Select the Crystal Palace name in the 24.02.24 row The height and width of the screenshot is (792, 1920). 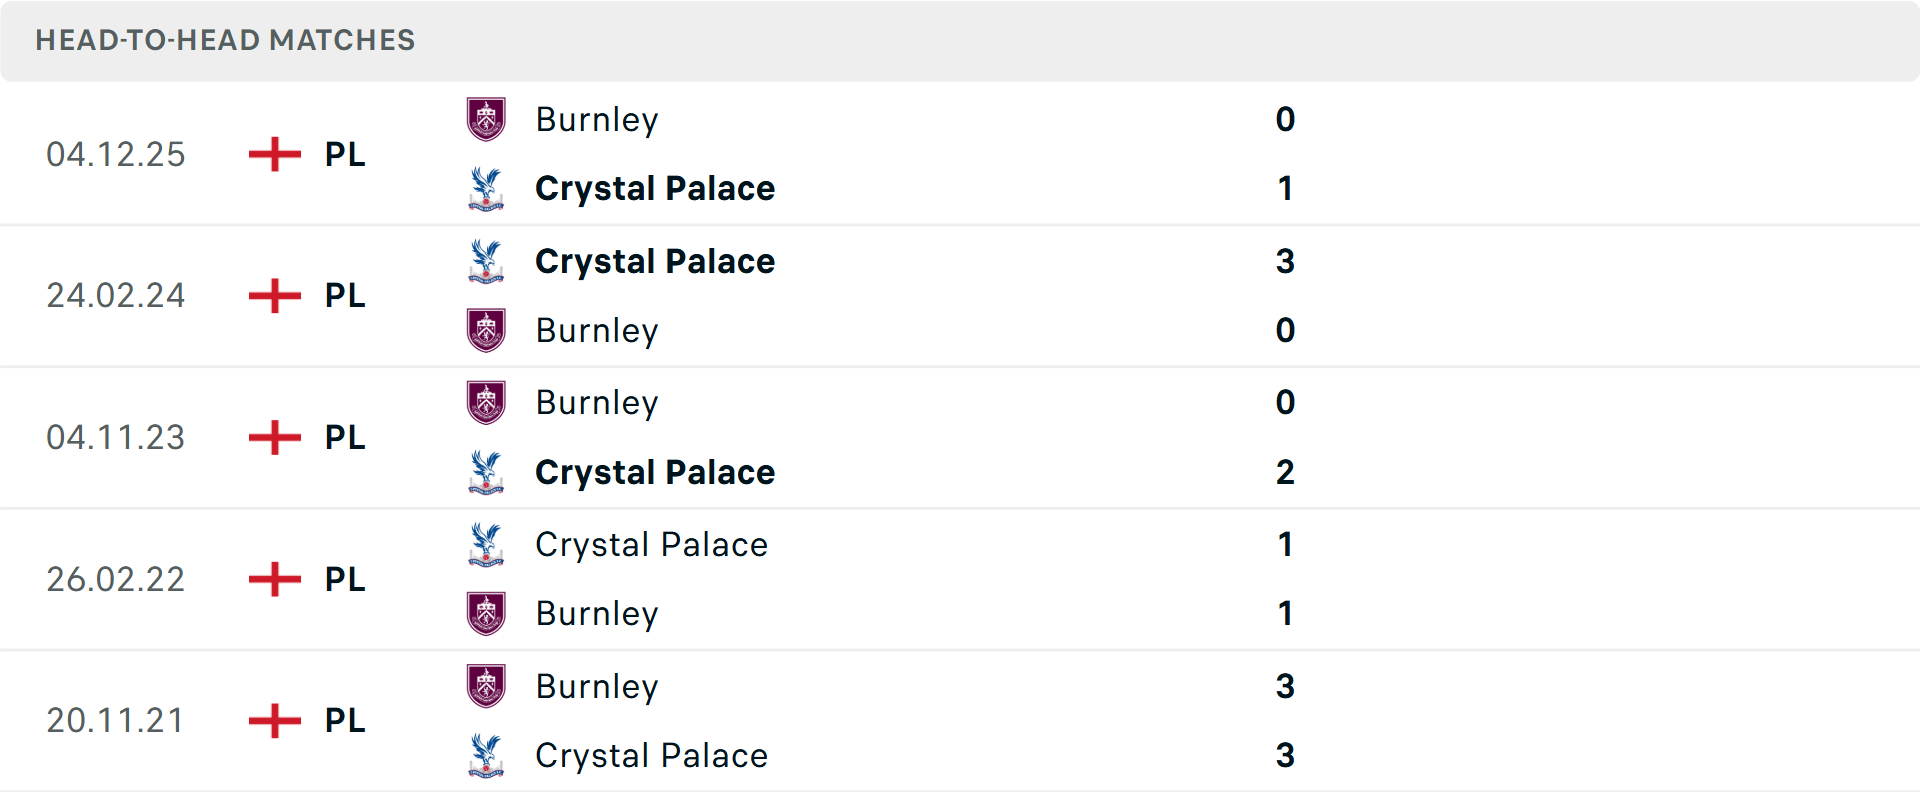point(655,262)
